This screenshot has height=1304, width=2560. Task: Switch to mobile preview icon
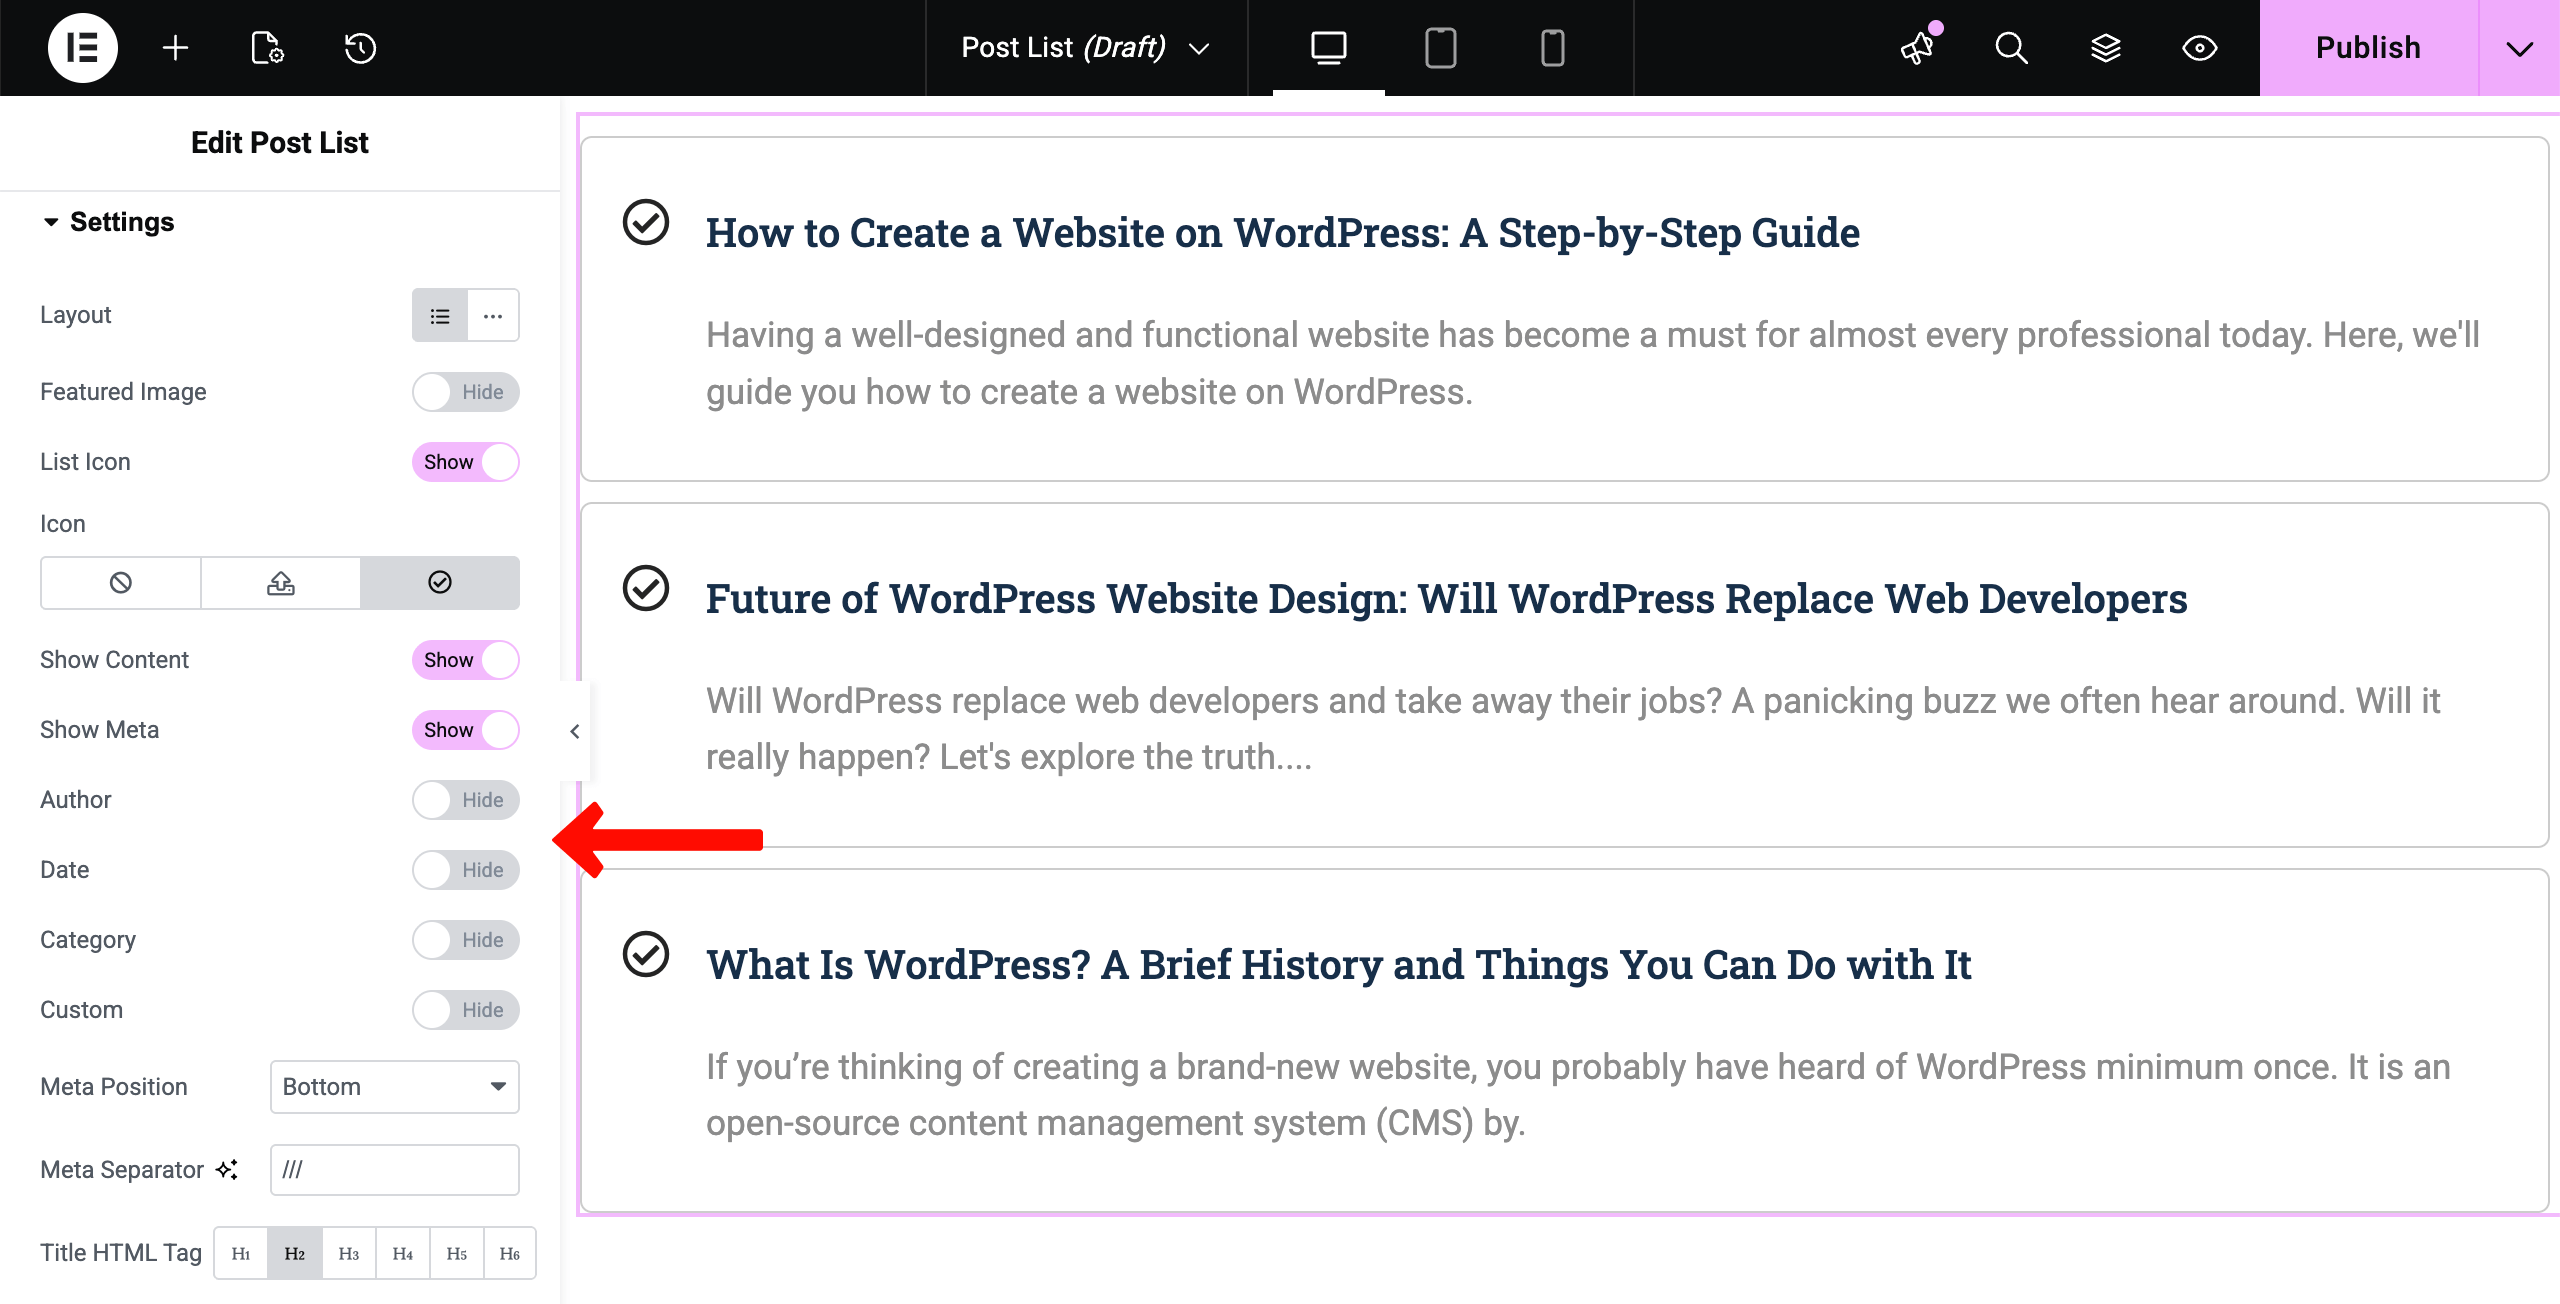(1554, 47)
